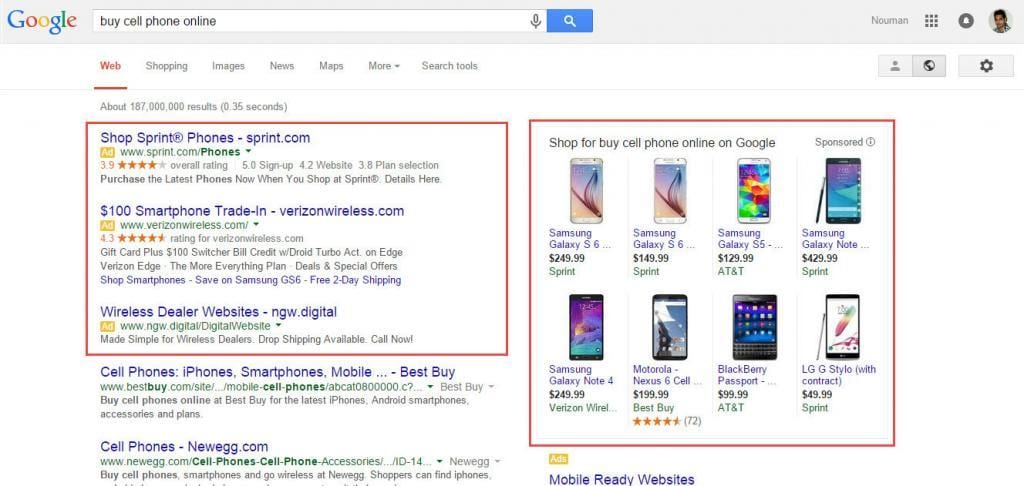The image size is (1024, 486).
Task: Open the Cell Phones - Newegg.com result
Action: coord(184,446)
